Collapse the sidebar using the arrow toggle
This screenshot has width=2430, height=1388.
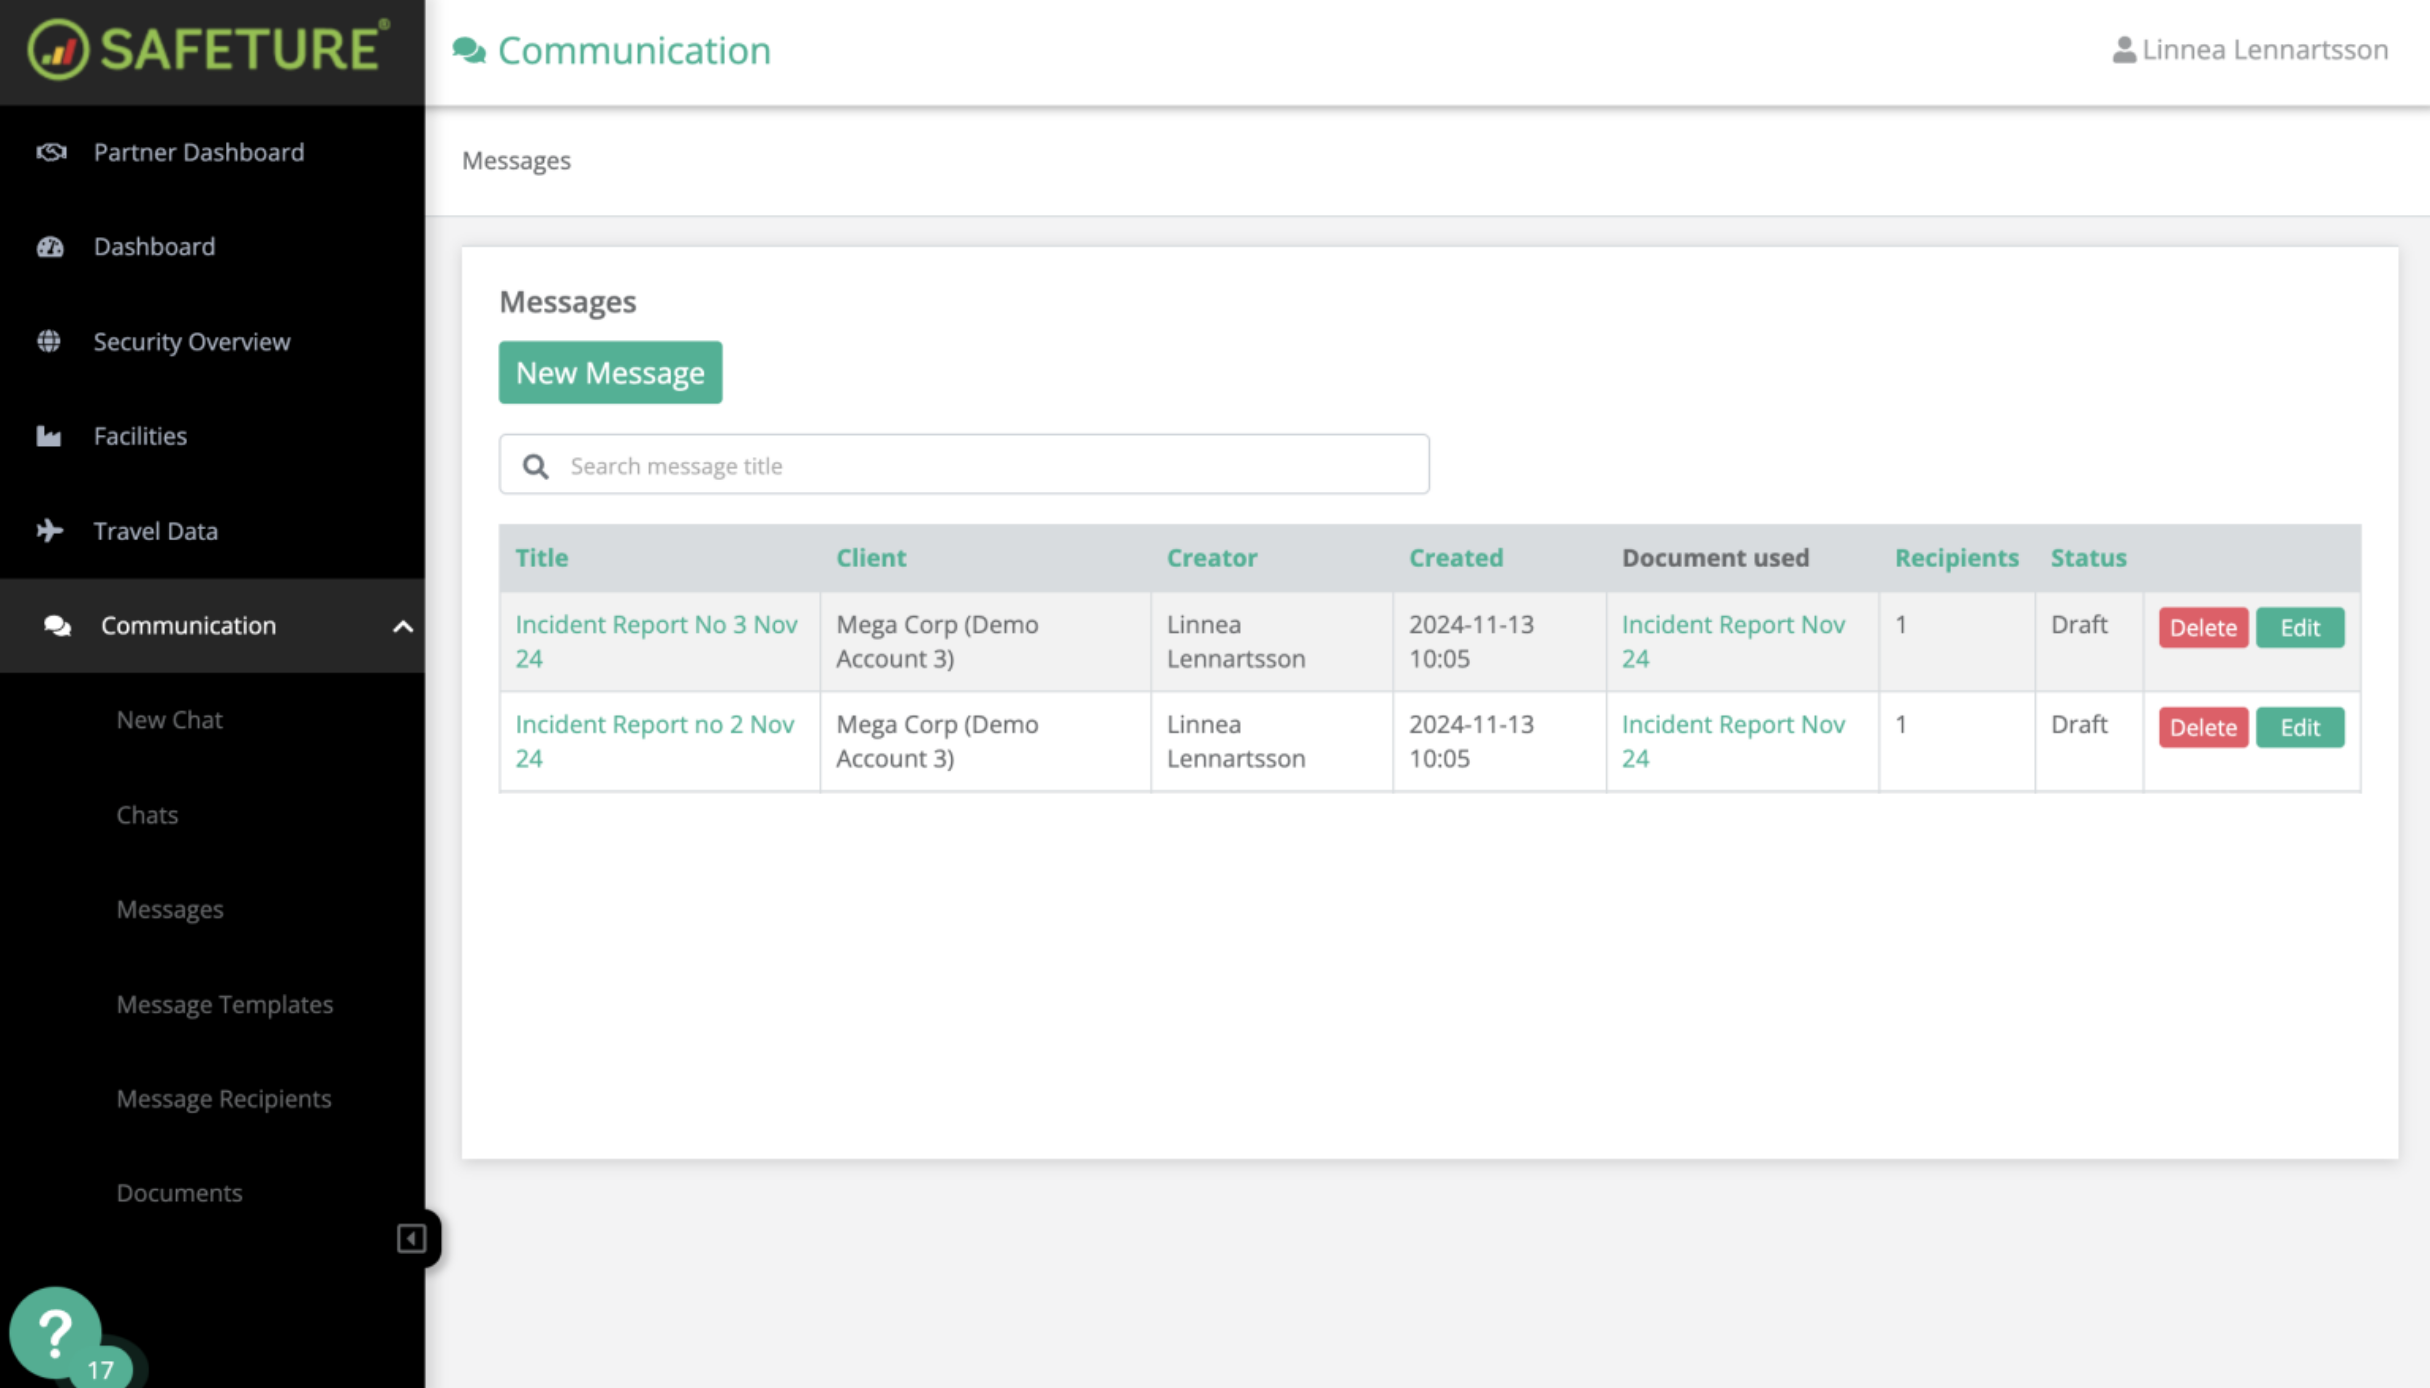click(411, 1238)
